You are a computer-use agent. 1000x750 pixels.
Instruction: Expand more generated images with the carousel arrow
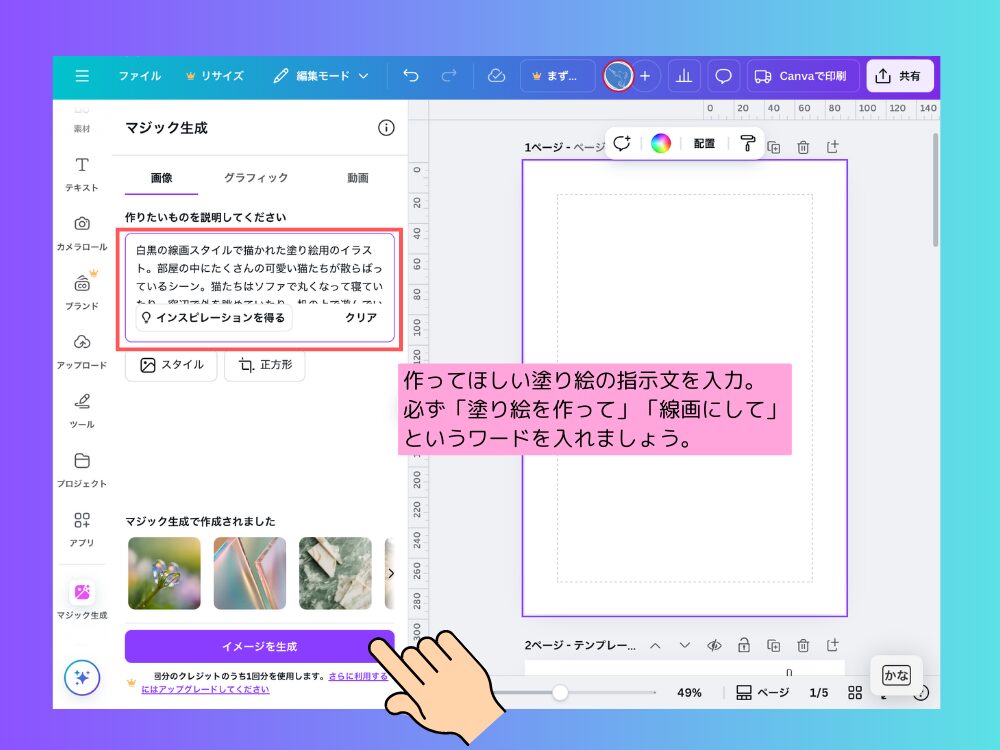click(392, 573)
